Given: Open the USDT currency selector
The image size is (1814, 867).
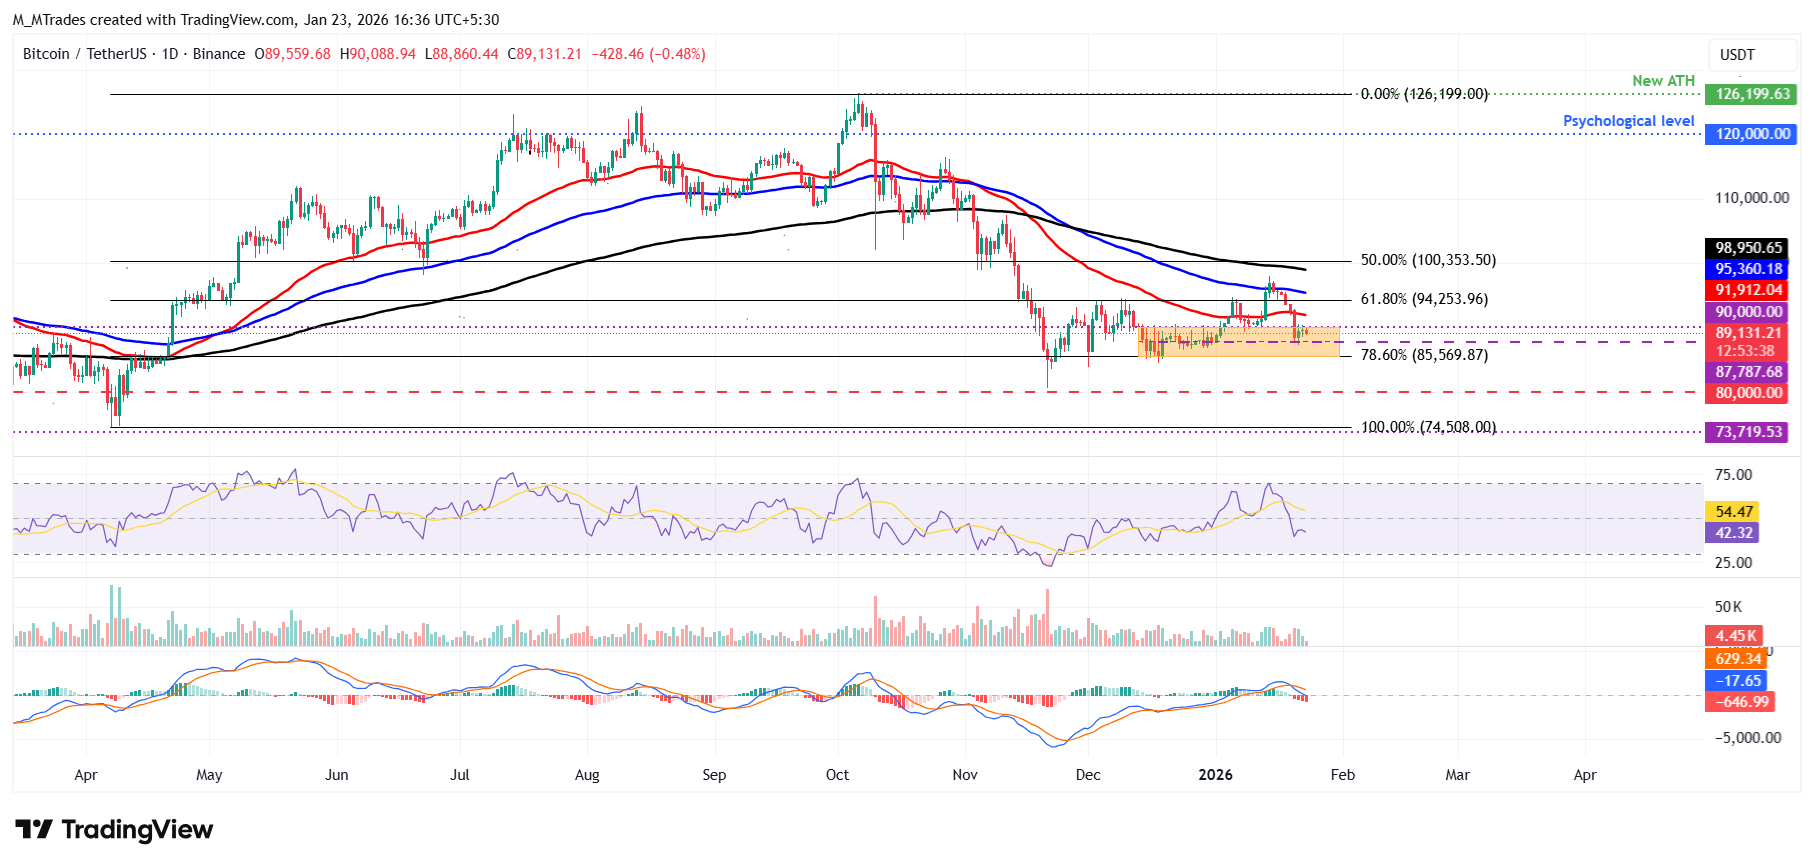Looking at the screenshot, I should 1737,55.
